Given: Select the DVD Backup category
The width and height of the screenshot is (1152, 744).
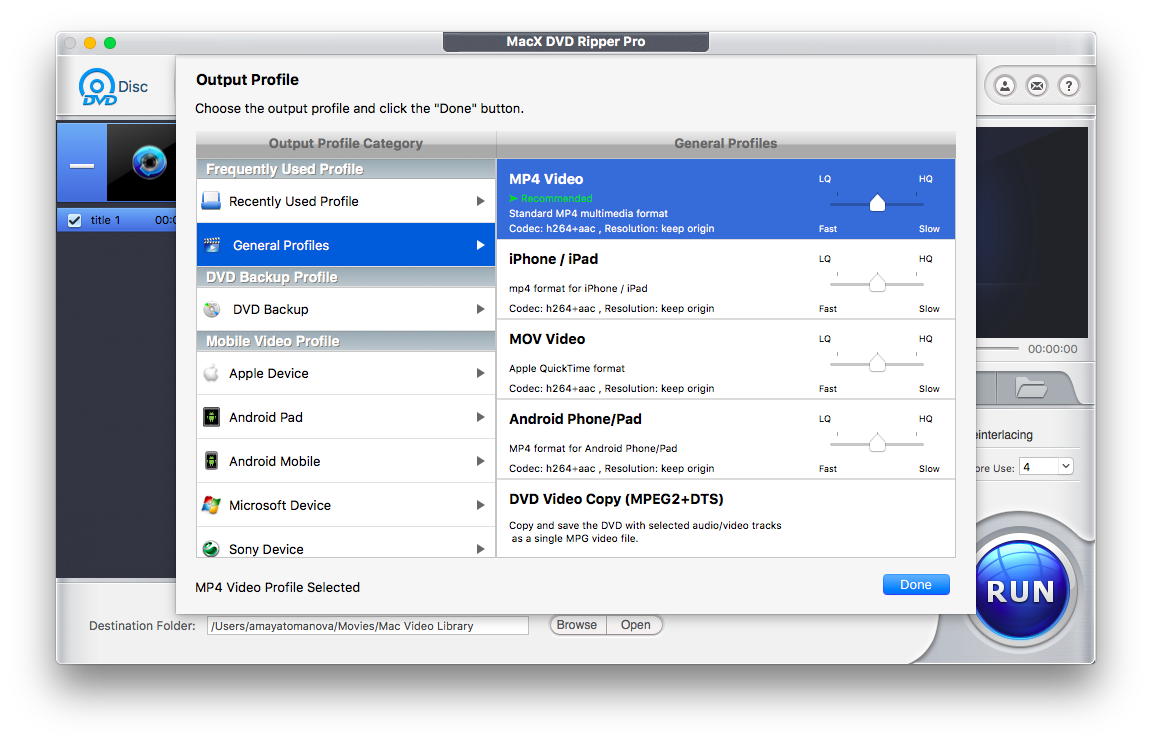Looking at the screenshot, I should 346,309.
